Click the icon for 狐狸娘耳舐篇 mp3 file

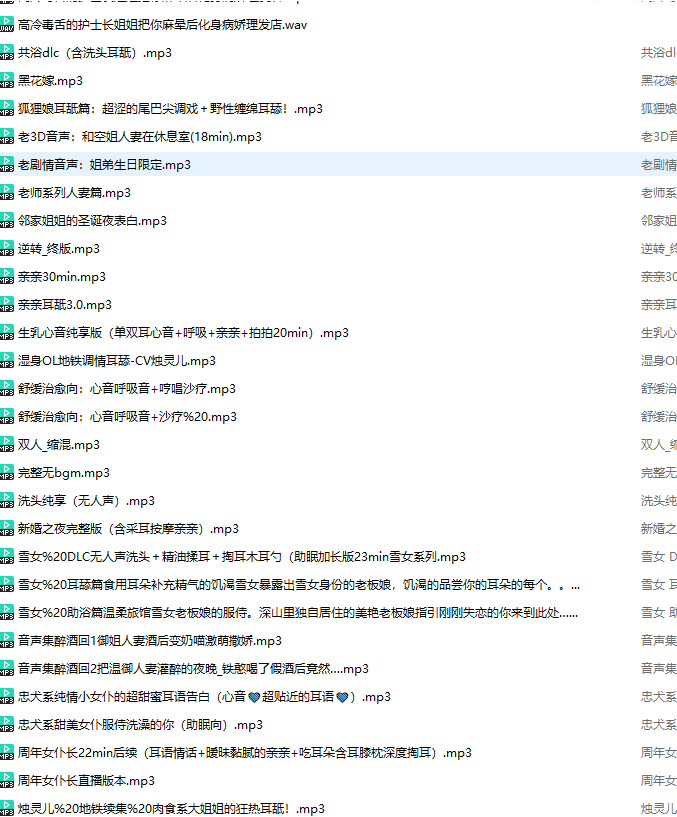click(x=7, y=108)
